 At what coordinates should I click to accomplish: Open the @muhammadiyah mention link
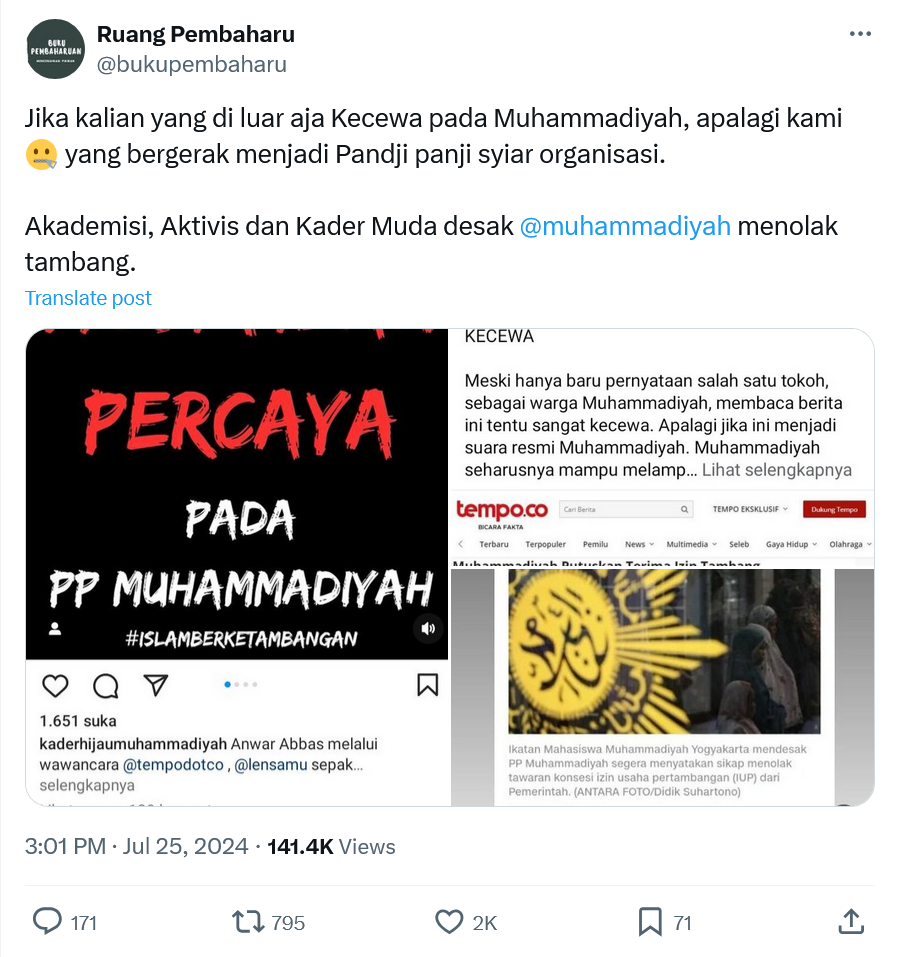625,226
